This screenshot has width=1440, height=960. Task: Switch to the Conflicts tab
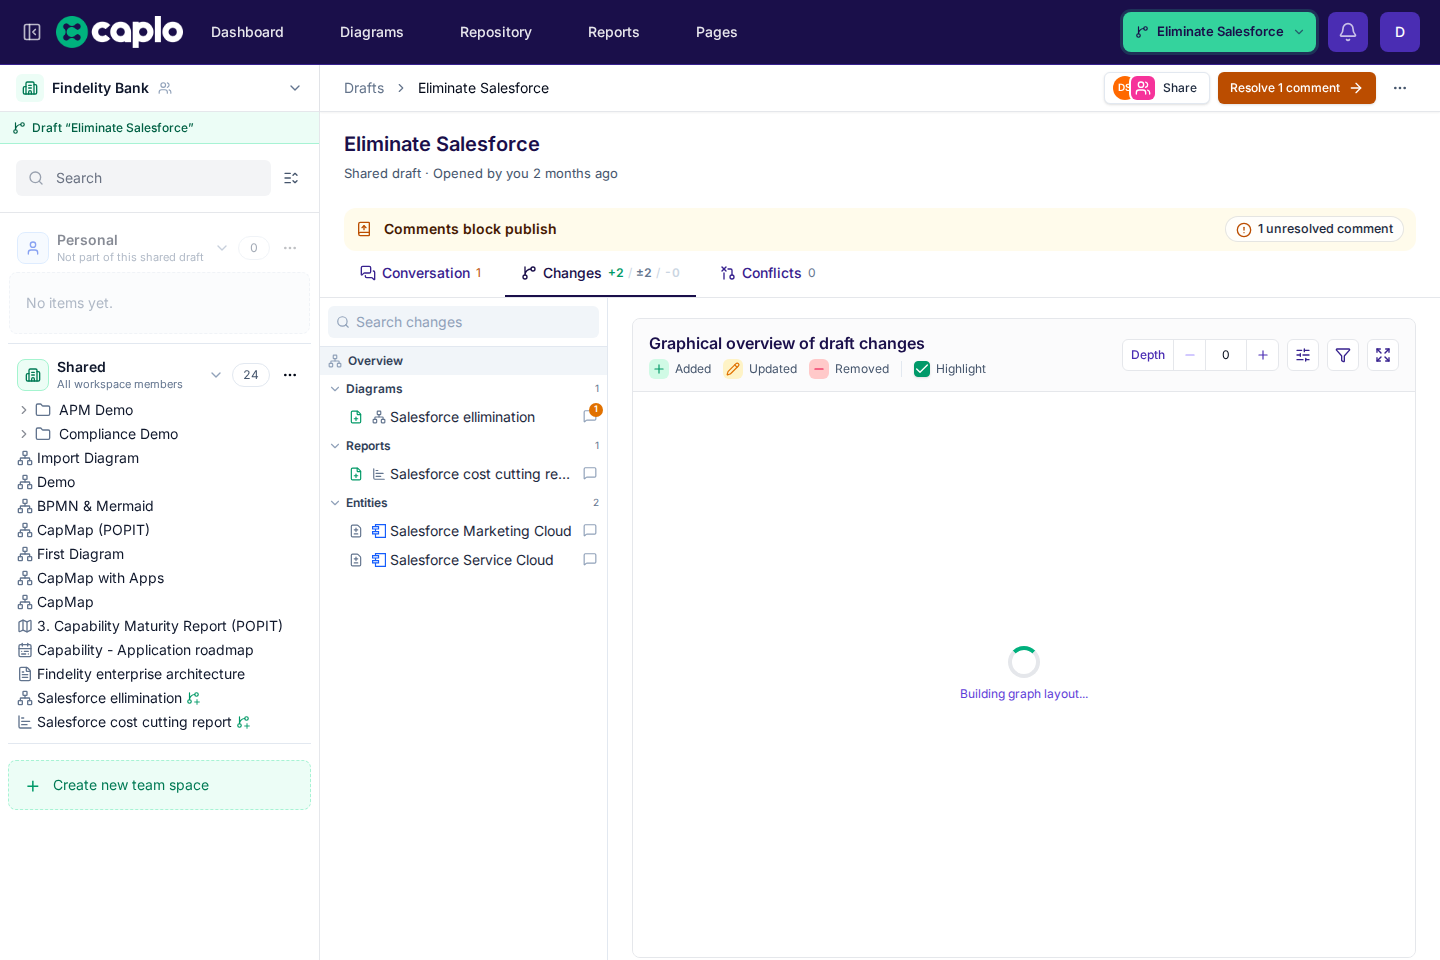(x=768, y=273)
